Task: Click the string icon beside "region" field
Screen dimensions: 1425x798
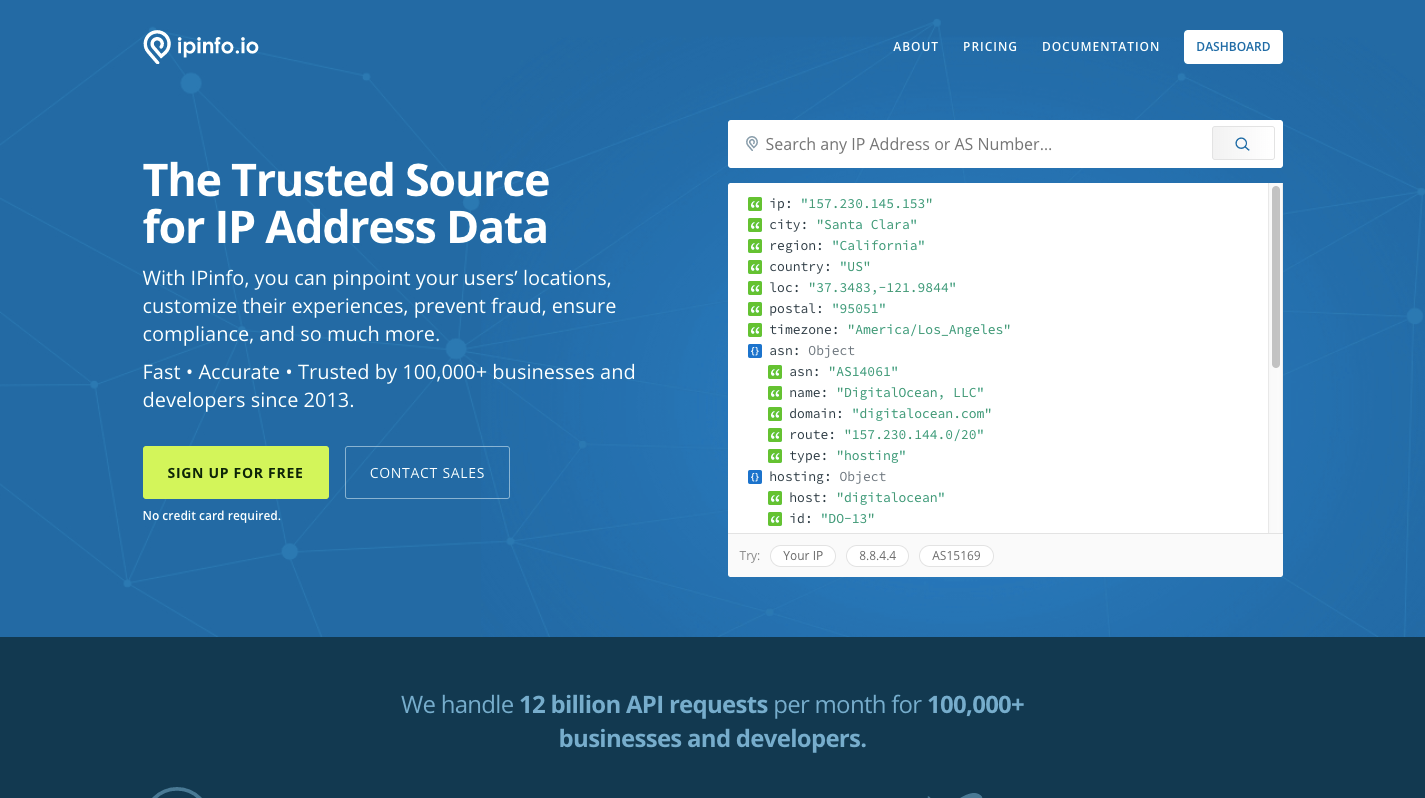Action: coord(755,246)
